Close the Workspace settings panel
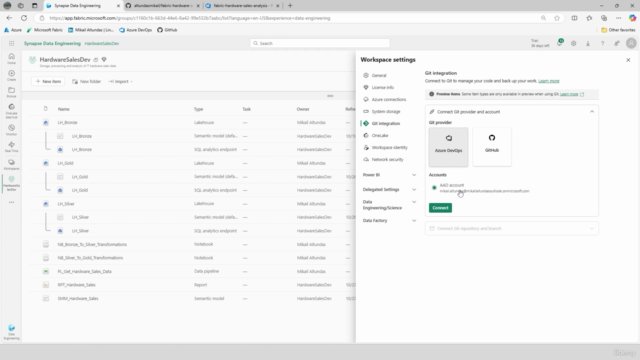 tap(628, 60)
